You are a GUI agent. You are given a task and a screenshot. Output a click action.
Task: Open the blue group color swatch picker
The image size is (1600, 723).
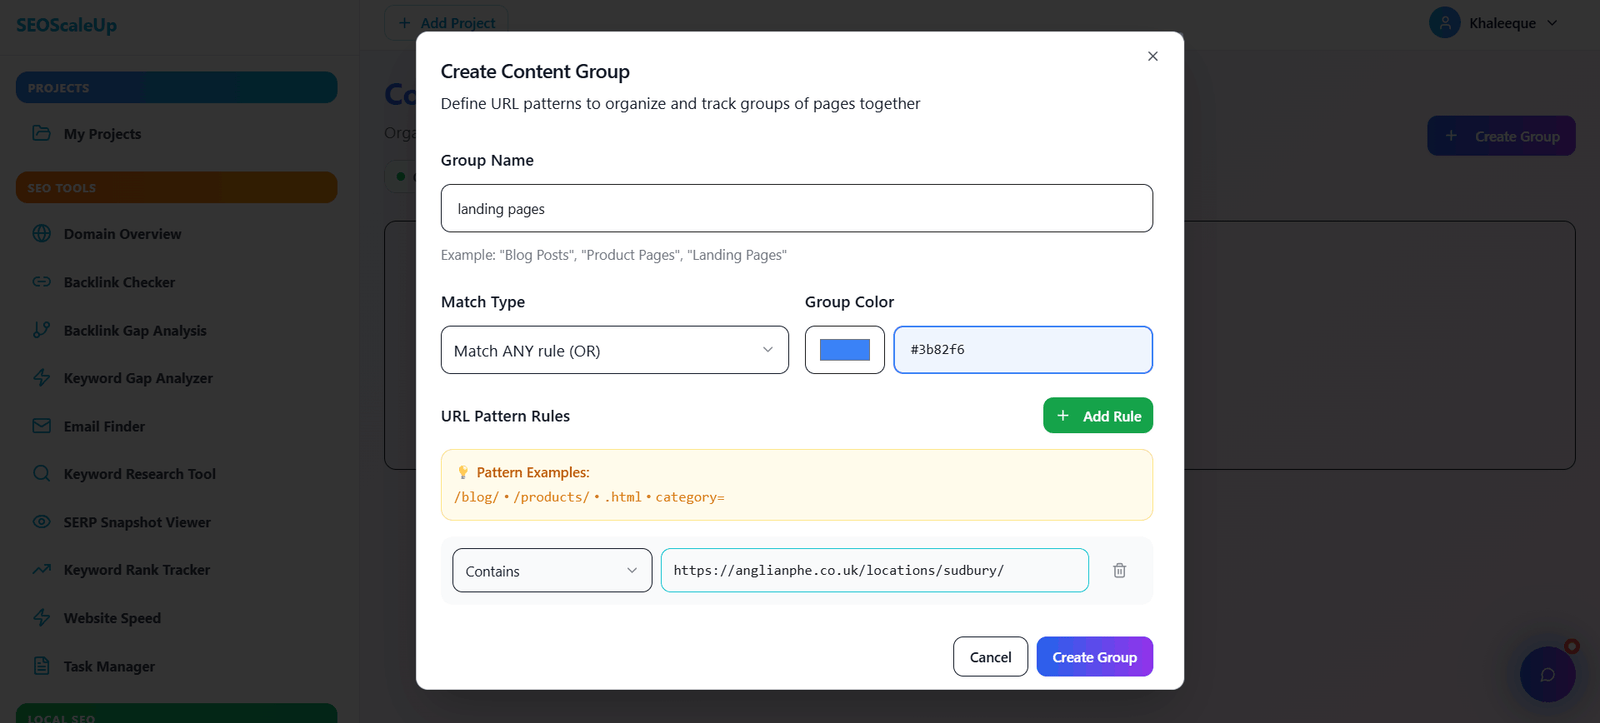pyautogui.click(x=845, y=350)
